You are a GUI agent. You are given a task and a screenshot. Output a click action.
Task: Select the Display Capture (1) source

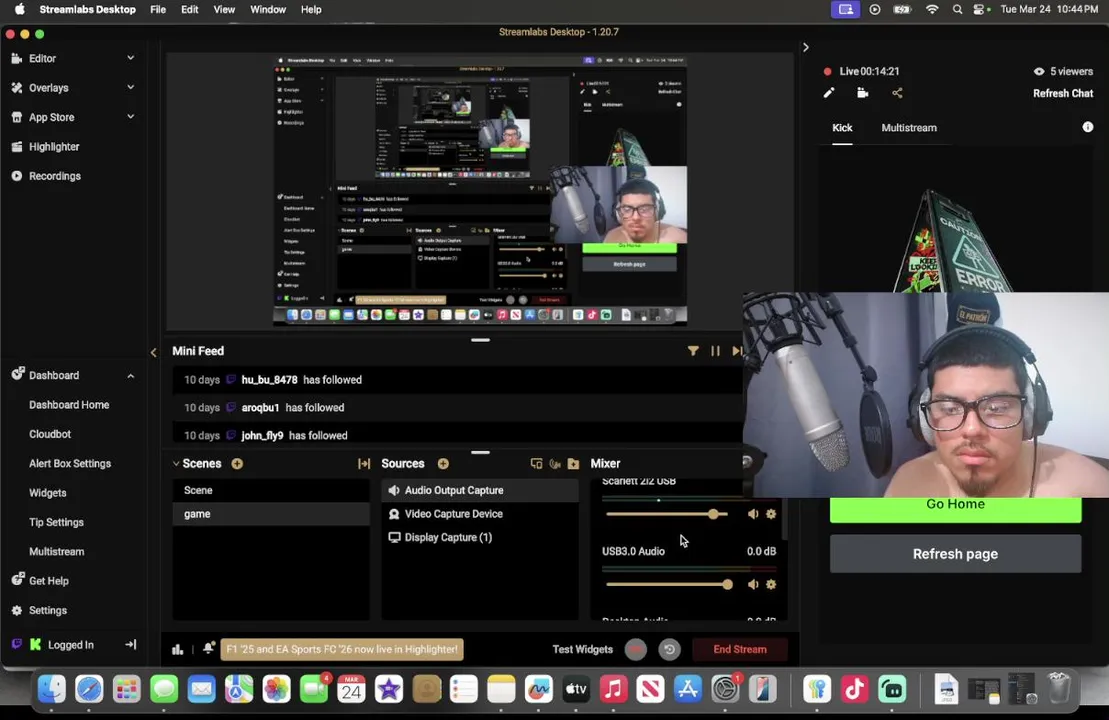[x=480, y=538]
